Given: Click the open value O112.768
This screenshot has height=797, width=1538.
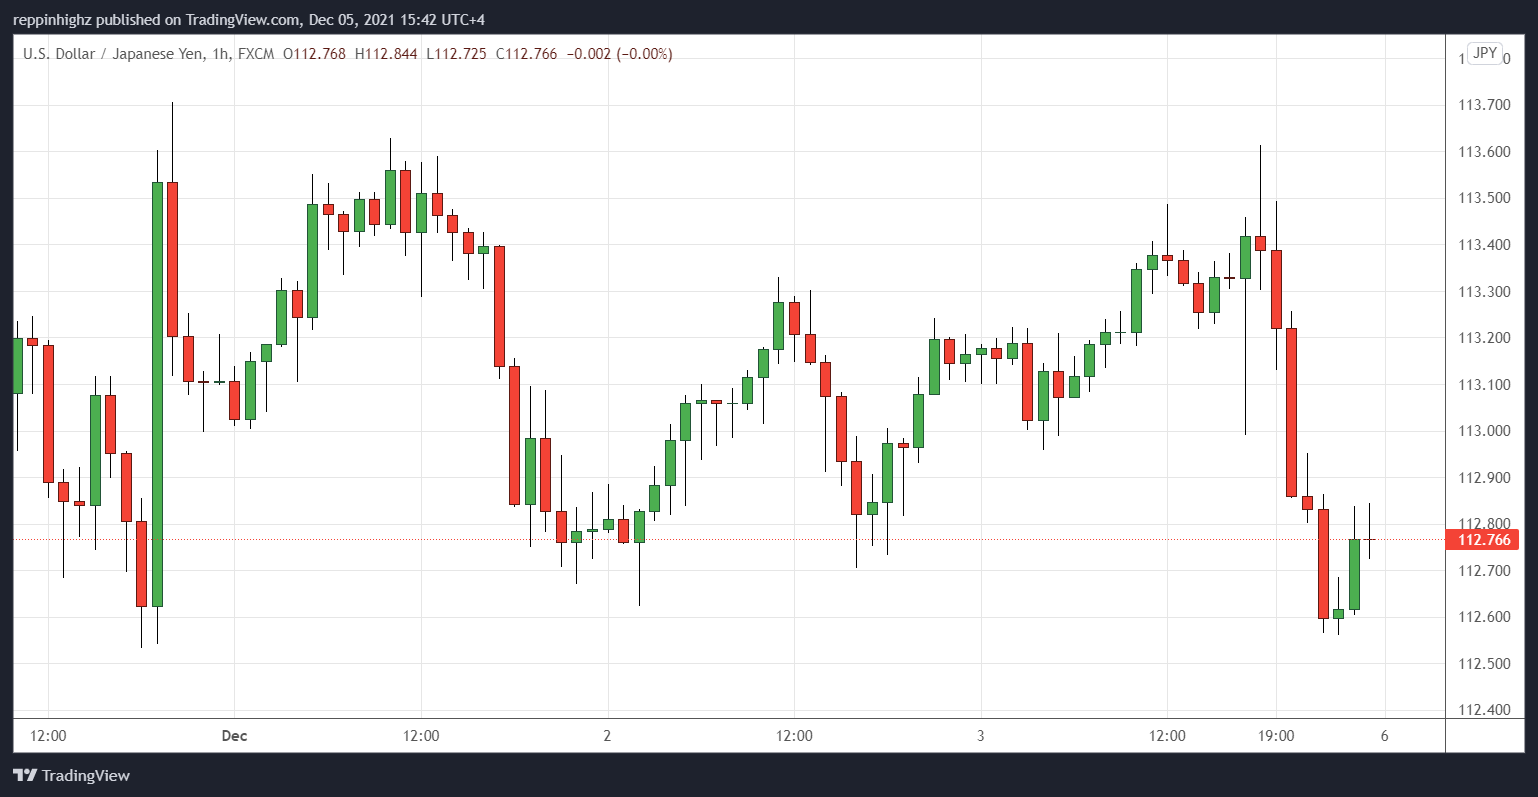Looking at the screenshot, I should (x=314, y=54).
